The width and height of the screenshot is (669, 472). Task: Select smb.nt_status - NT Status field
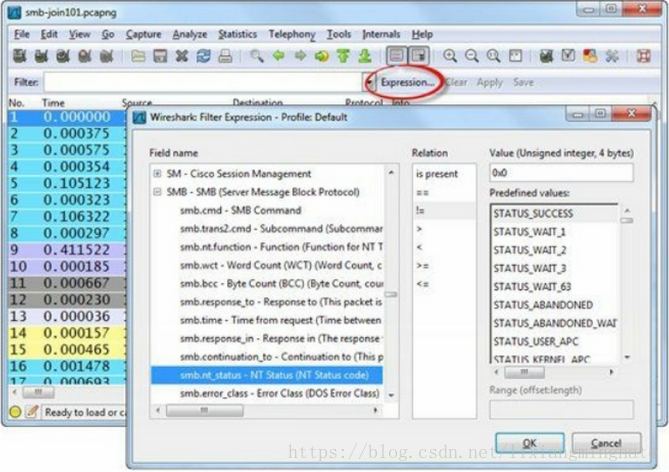(x=267, y=375)
